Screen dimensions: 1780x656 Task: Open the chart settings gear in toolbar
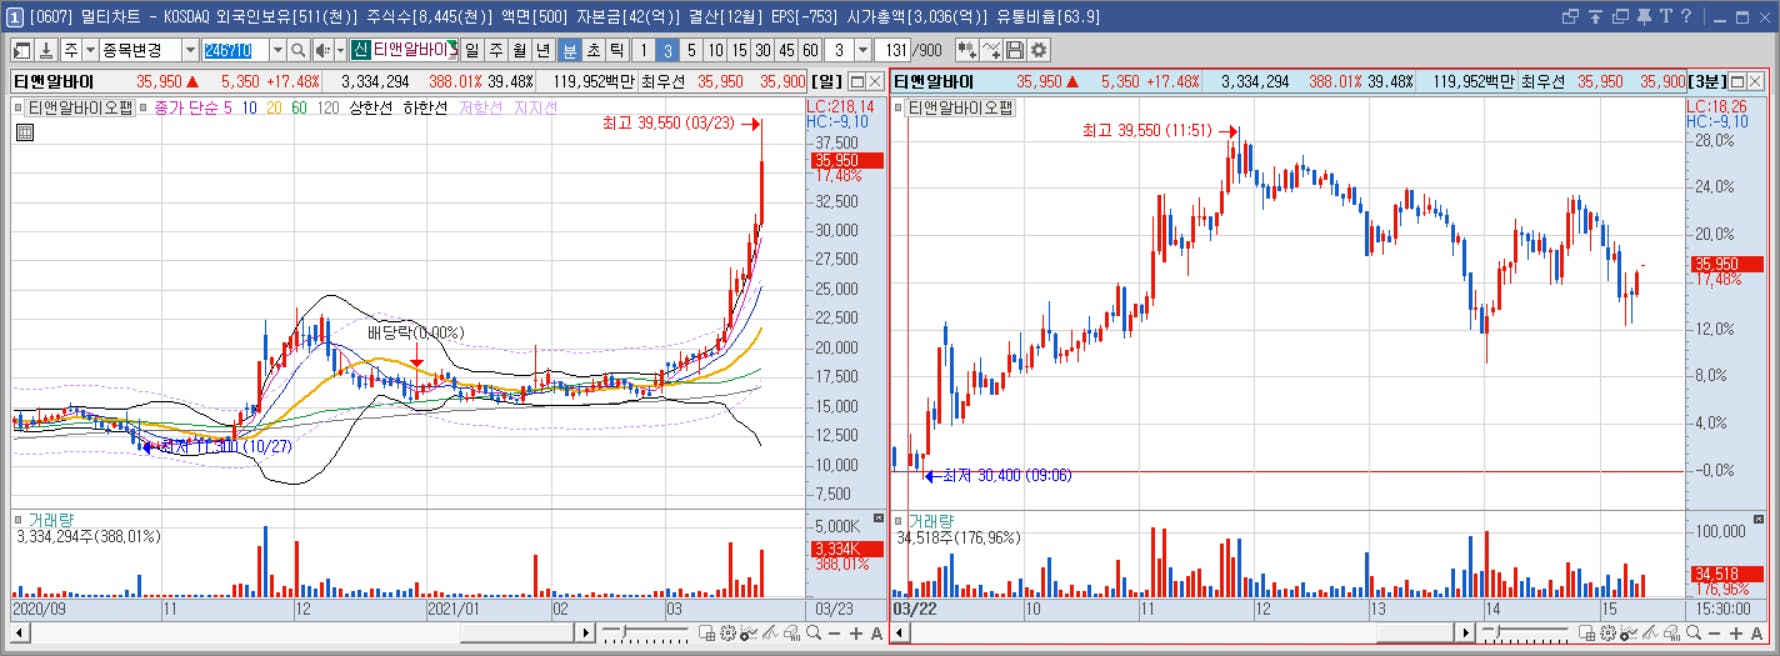[x=1039, y=50]
